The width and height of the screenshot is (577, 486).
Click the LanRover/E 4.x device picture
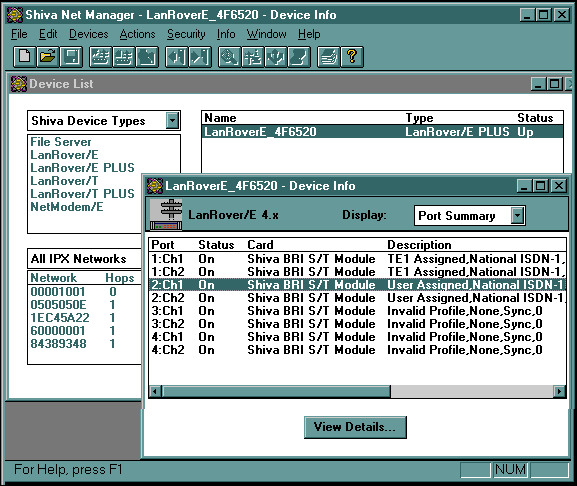pos(166,214)
